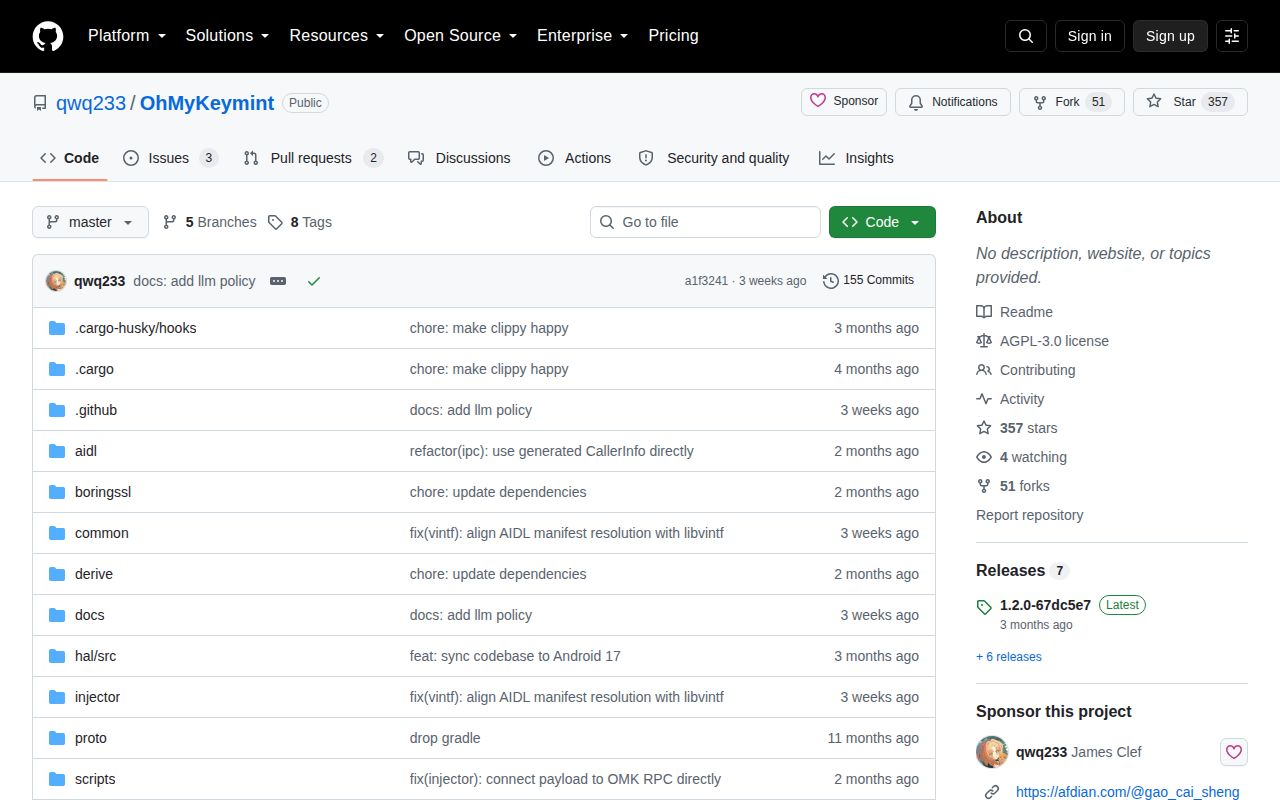Click Report repository
The height and width of the screenshot is (800, 1280).
click(1029, 515)
